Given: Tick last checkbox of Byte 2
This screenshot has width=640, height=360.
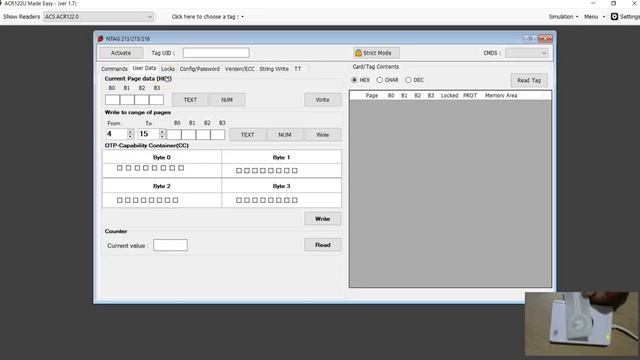Looking at the screenshot, I should pos(176,200).
